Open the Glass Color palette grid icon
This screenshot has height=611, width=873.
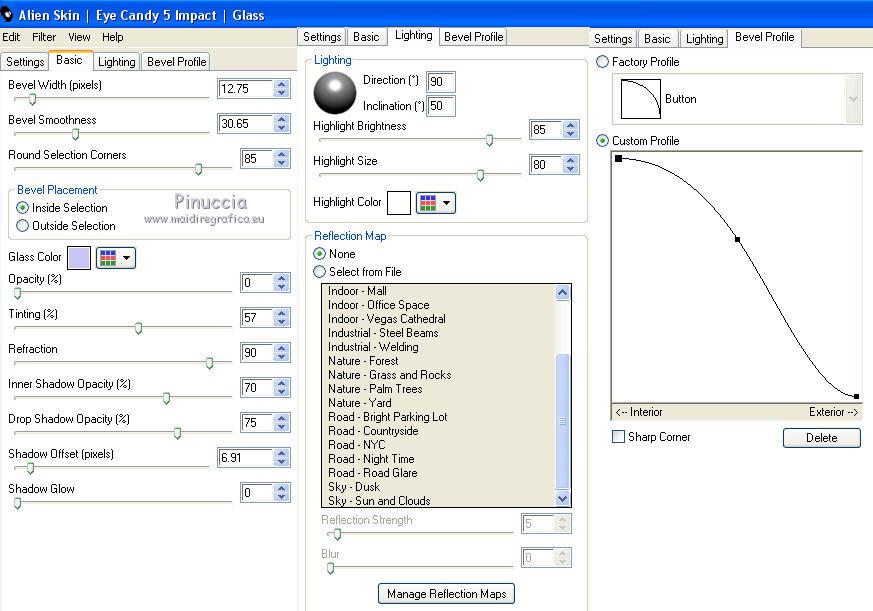coord(107,258)
